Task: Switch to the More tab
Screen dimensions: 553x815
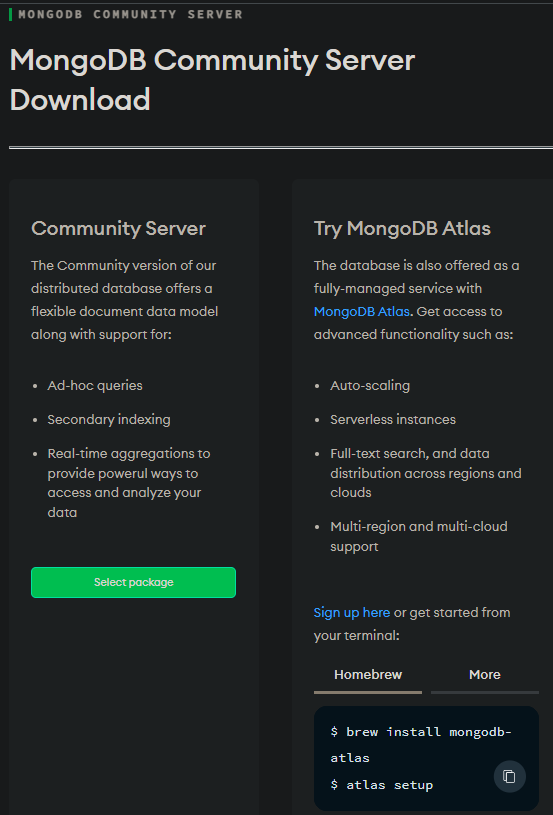Action: [485, 676]
